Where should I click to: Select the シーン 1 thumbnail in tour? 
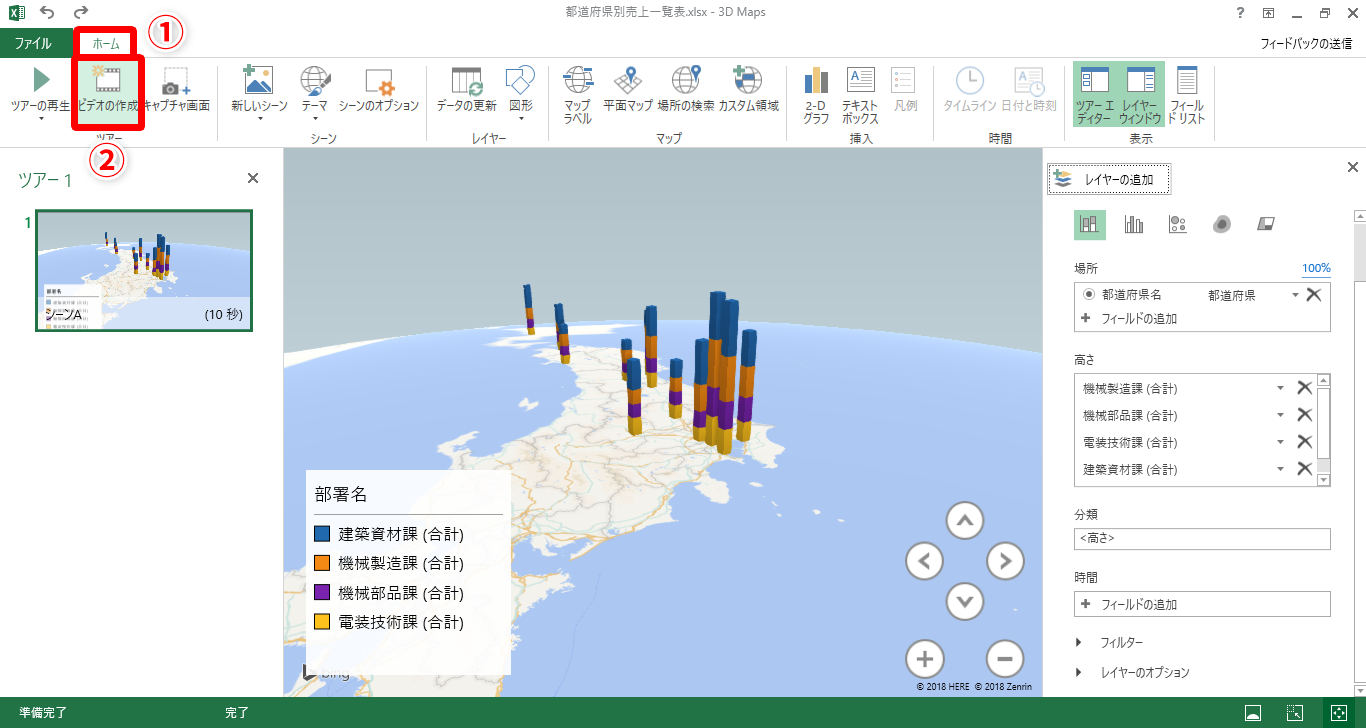(144, 270)
